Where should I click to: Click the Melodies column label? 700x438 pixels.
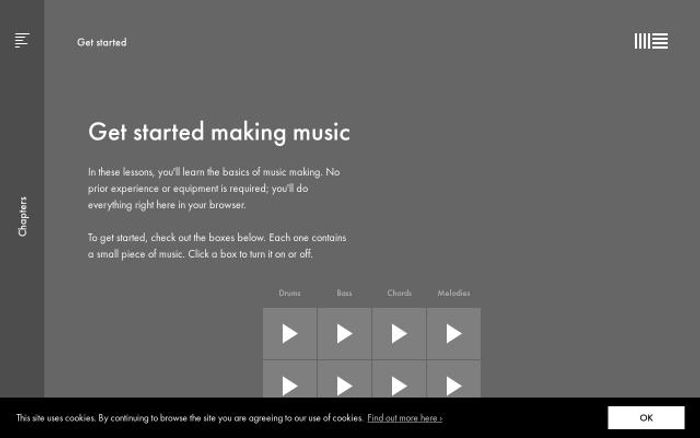(454, 293)
